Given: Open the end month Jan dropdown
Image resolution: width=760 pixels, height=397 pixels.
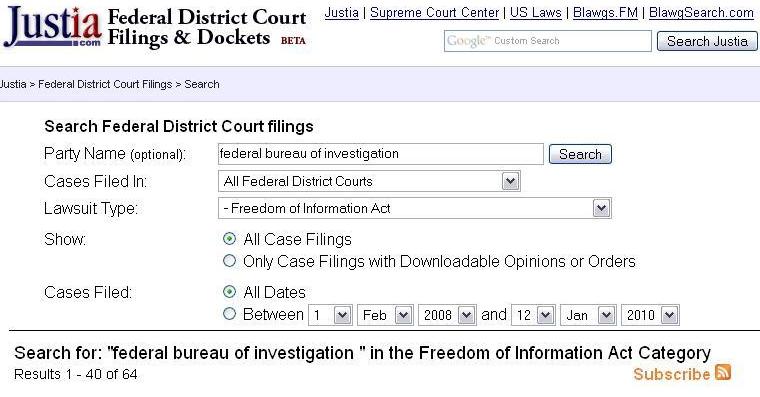Looking at the screenshot, I should (x=588, y=315).
